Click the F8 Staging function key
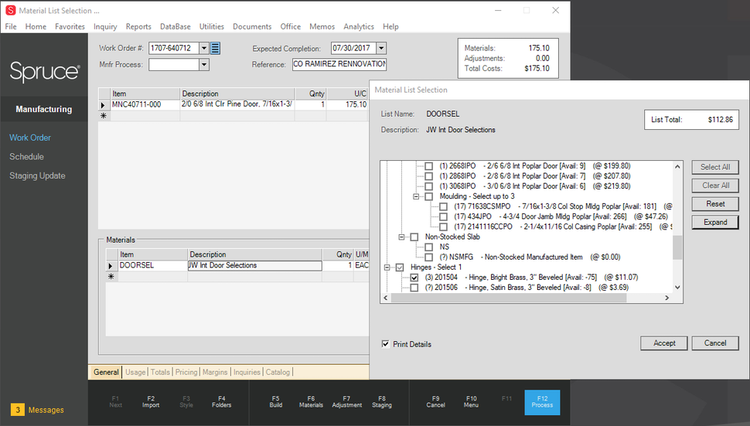Viewport: 750px width, 426px height. click(x=382, y=402)
